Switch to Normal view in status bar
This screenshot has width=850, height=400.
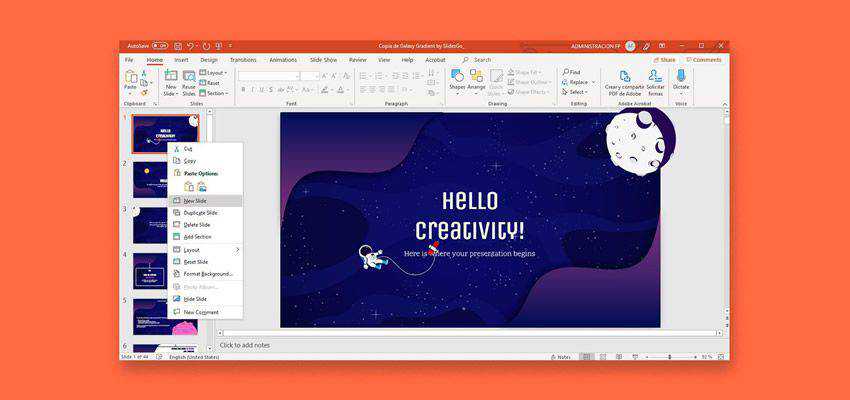click(x=587, y=357)
